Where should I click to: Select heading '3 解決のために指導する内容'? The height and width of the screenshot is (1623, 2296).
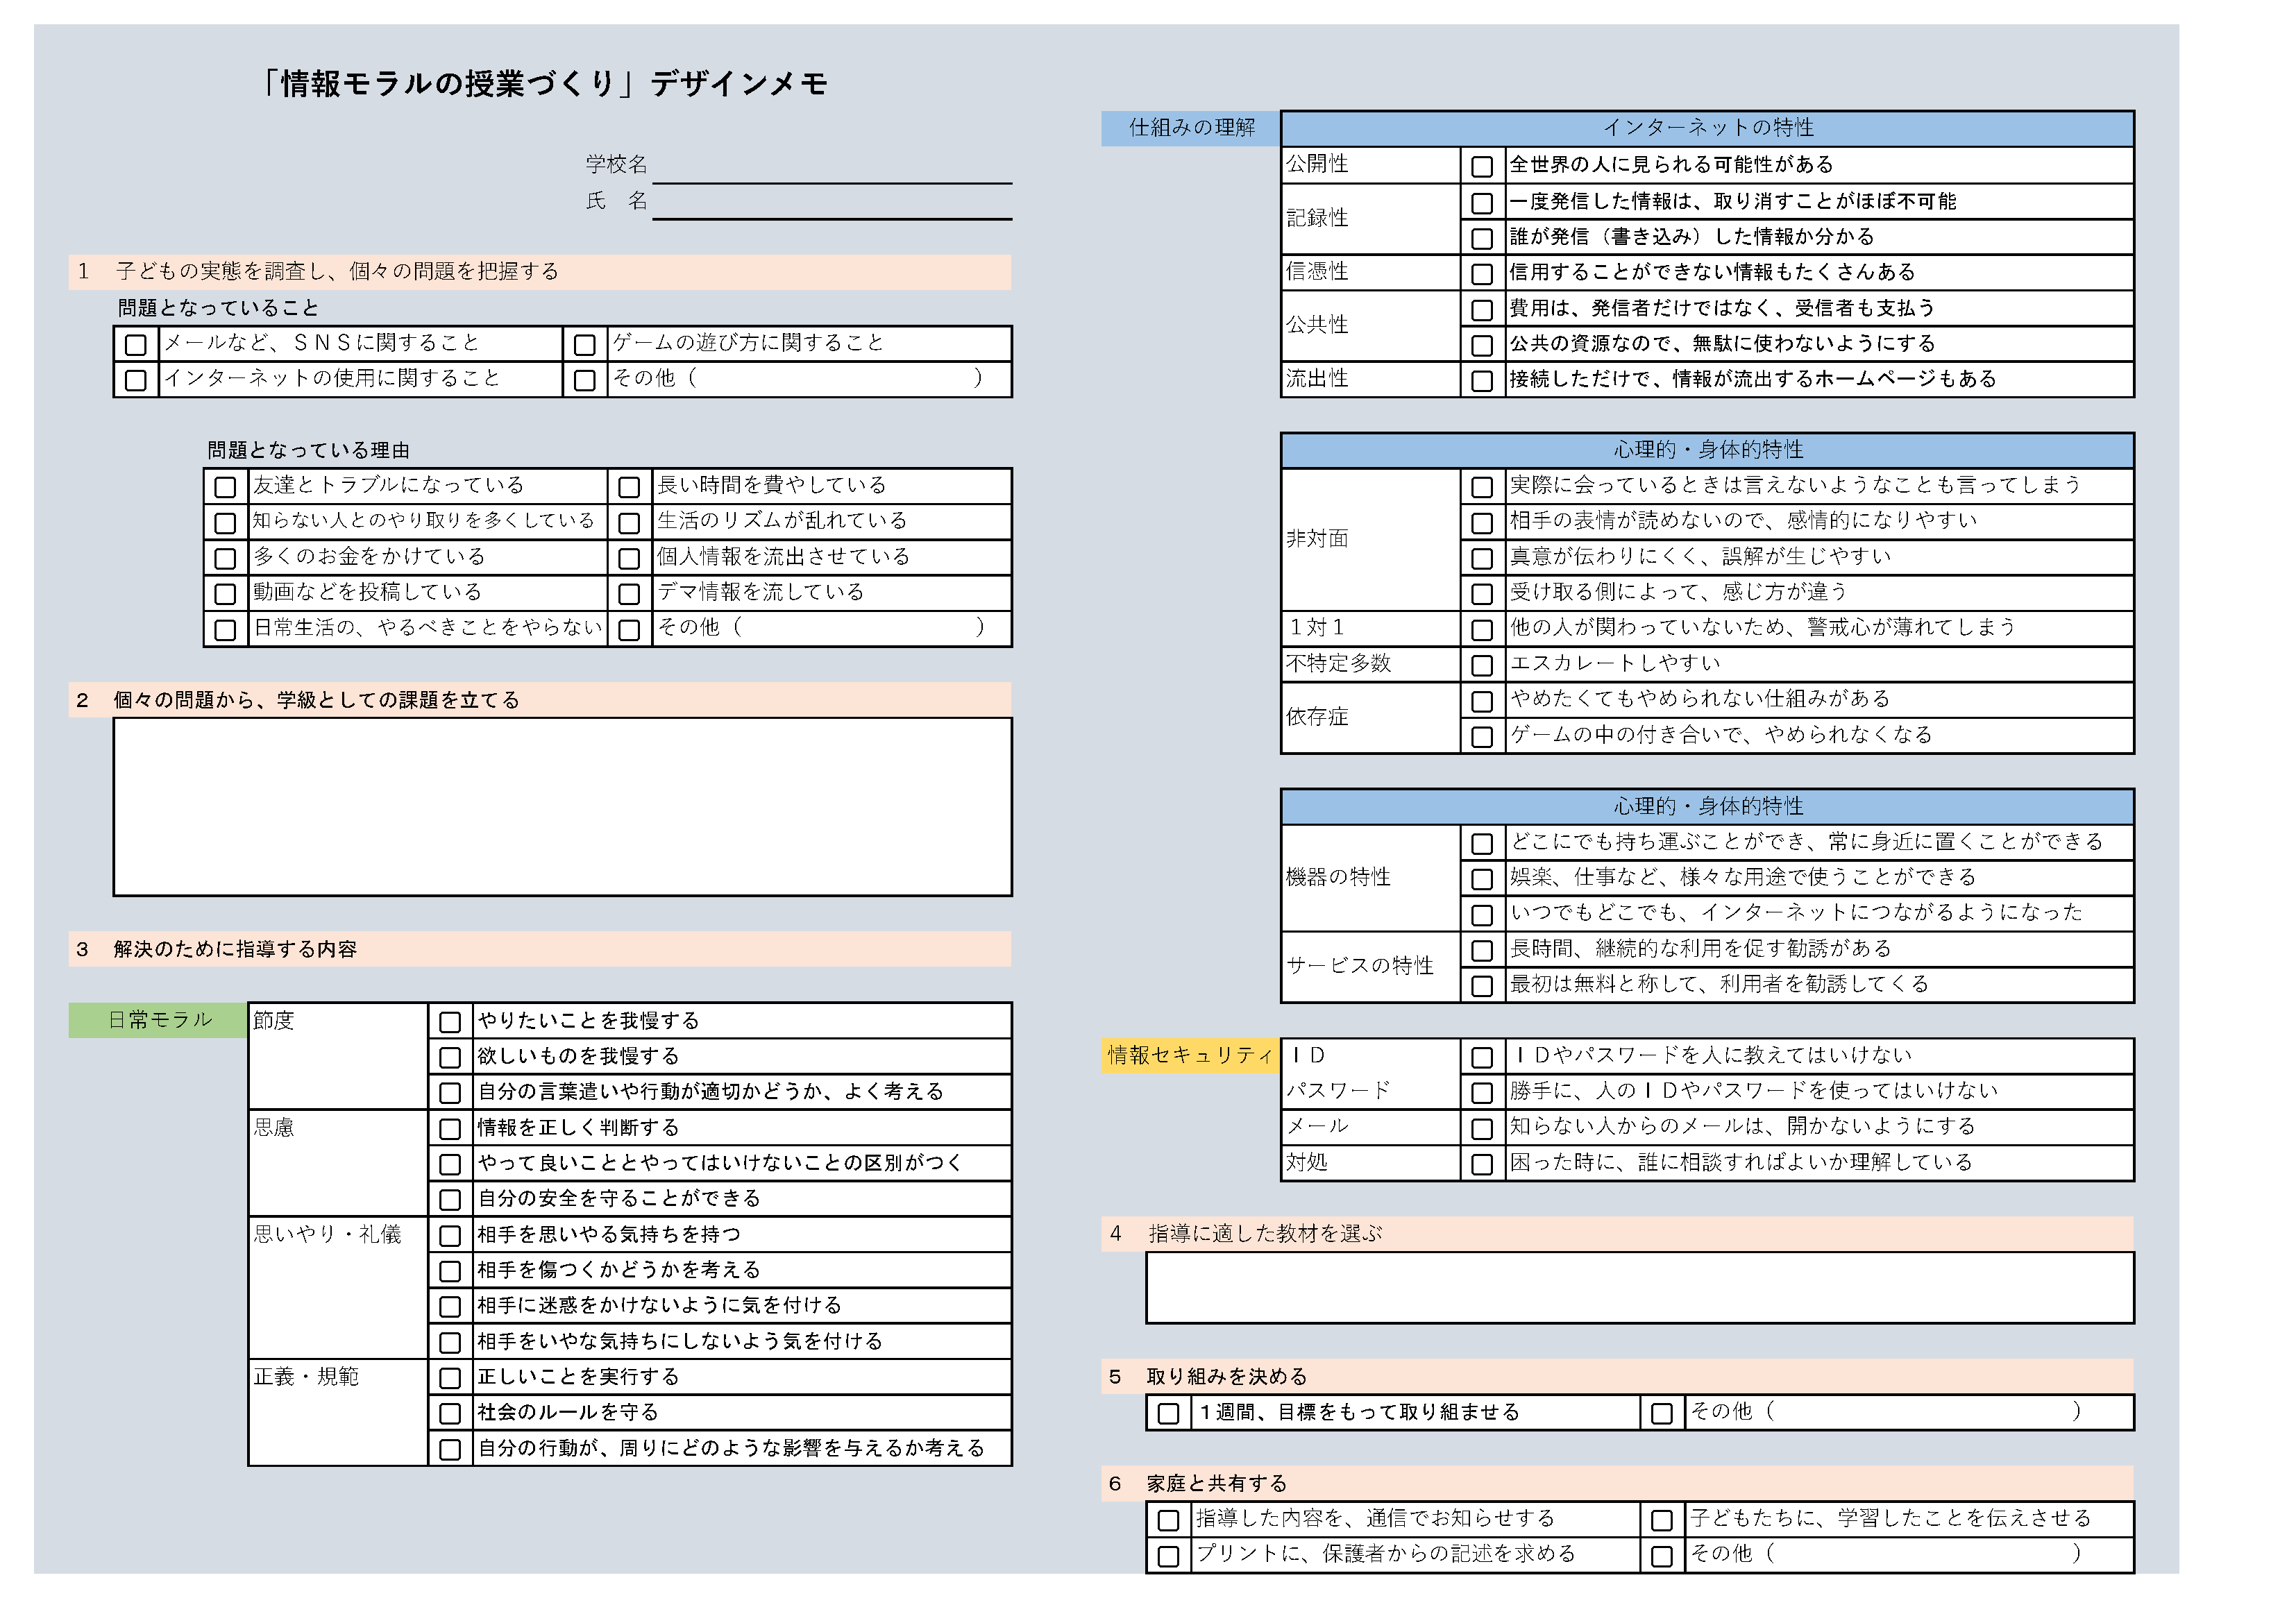click(540, 950)
